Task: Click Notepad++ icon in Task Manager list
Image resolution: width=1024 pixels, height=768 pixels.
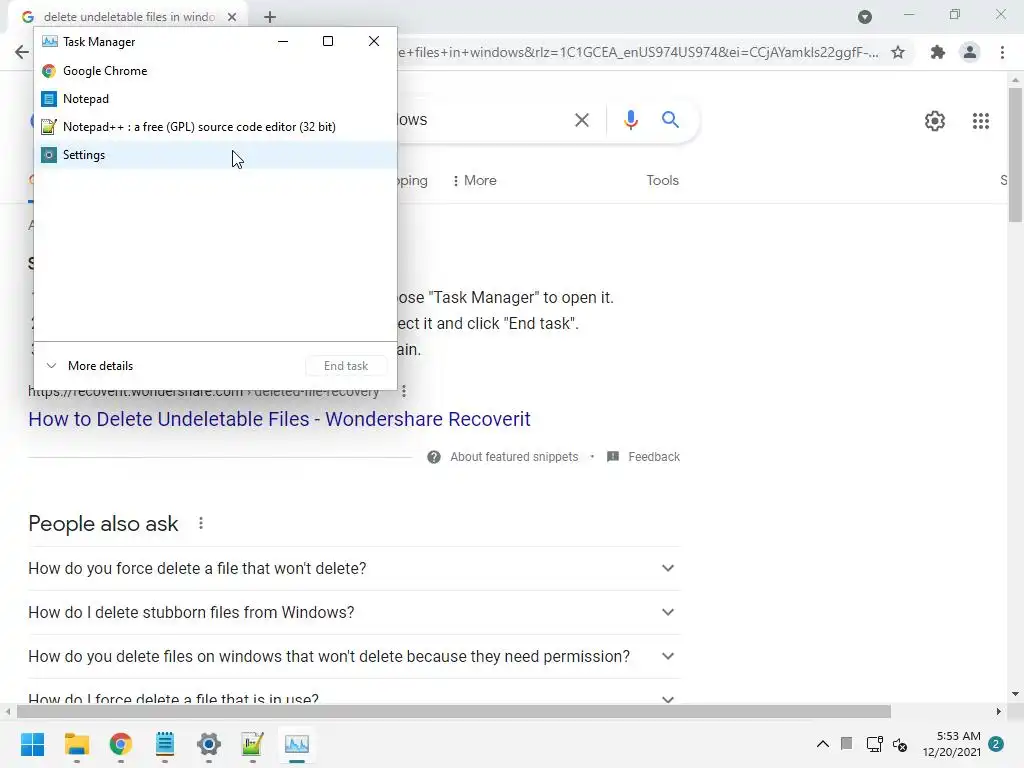Action: [x=49, y=127]
